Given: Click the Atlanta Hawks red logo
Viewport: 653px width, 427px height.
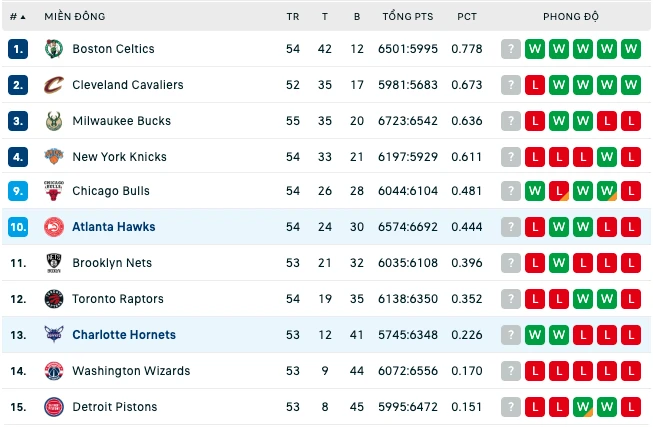Looking at the screenshot, I should tap(54, 227).
